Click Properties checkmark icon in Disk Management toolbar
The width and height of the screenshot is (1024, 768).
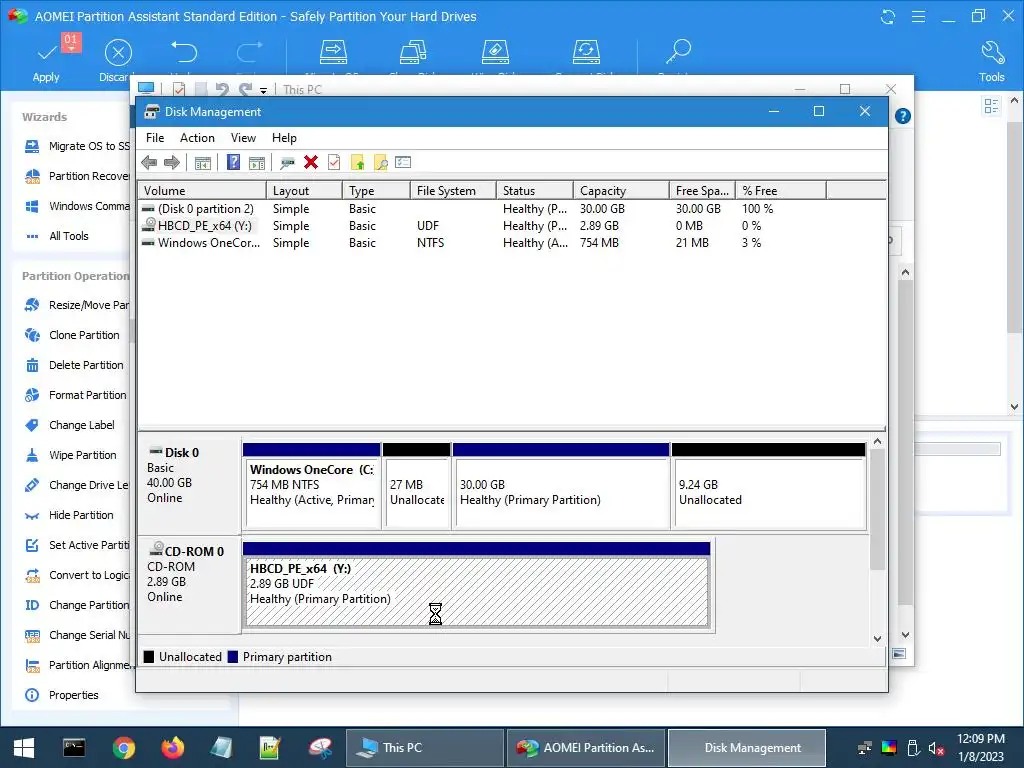[334, 162]
